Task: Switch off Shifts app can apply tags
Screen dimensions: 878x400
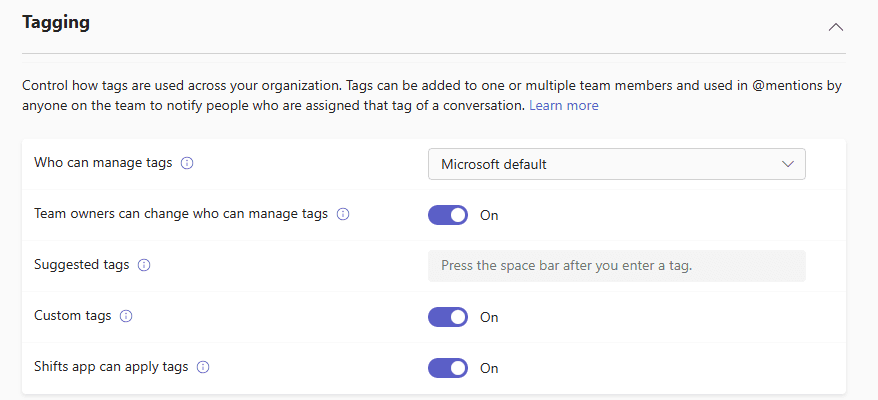Action: click(448, 368)
